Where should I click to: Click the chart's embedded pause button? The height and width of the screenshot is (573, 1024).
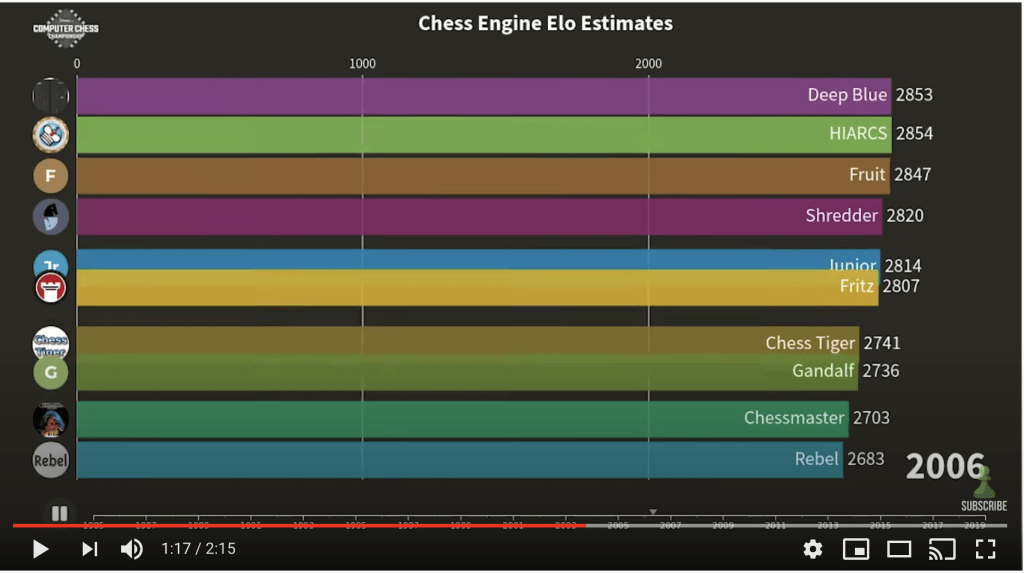pyautogui.click(x=59, y=513)
